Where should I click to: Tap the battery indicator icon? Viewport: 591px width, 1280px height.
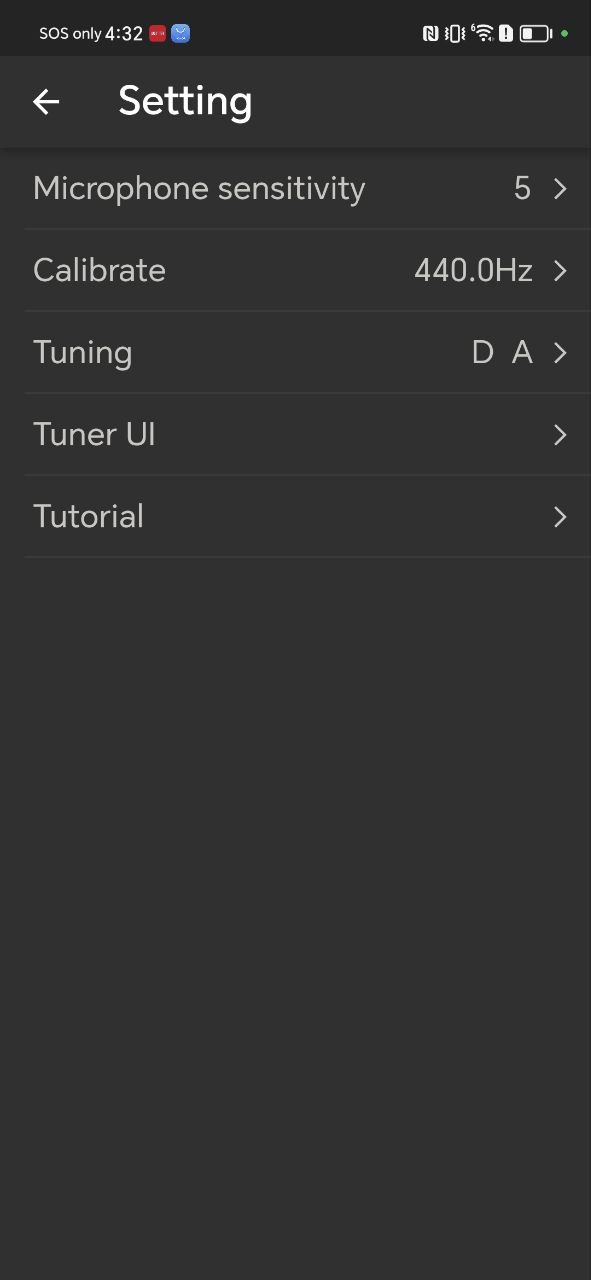tap(536, 33)
